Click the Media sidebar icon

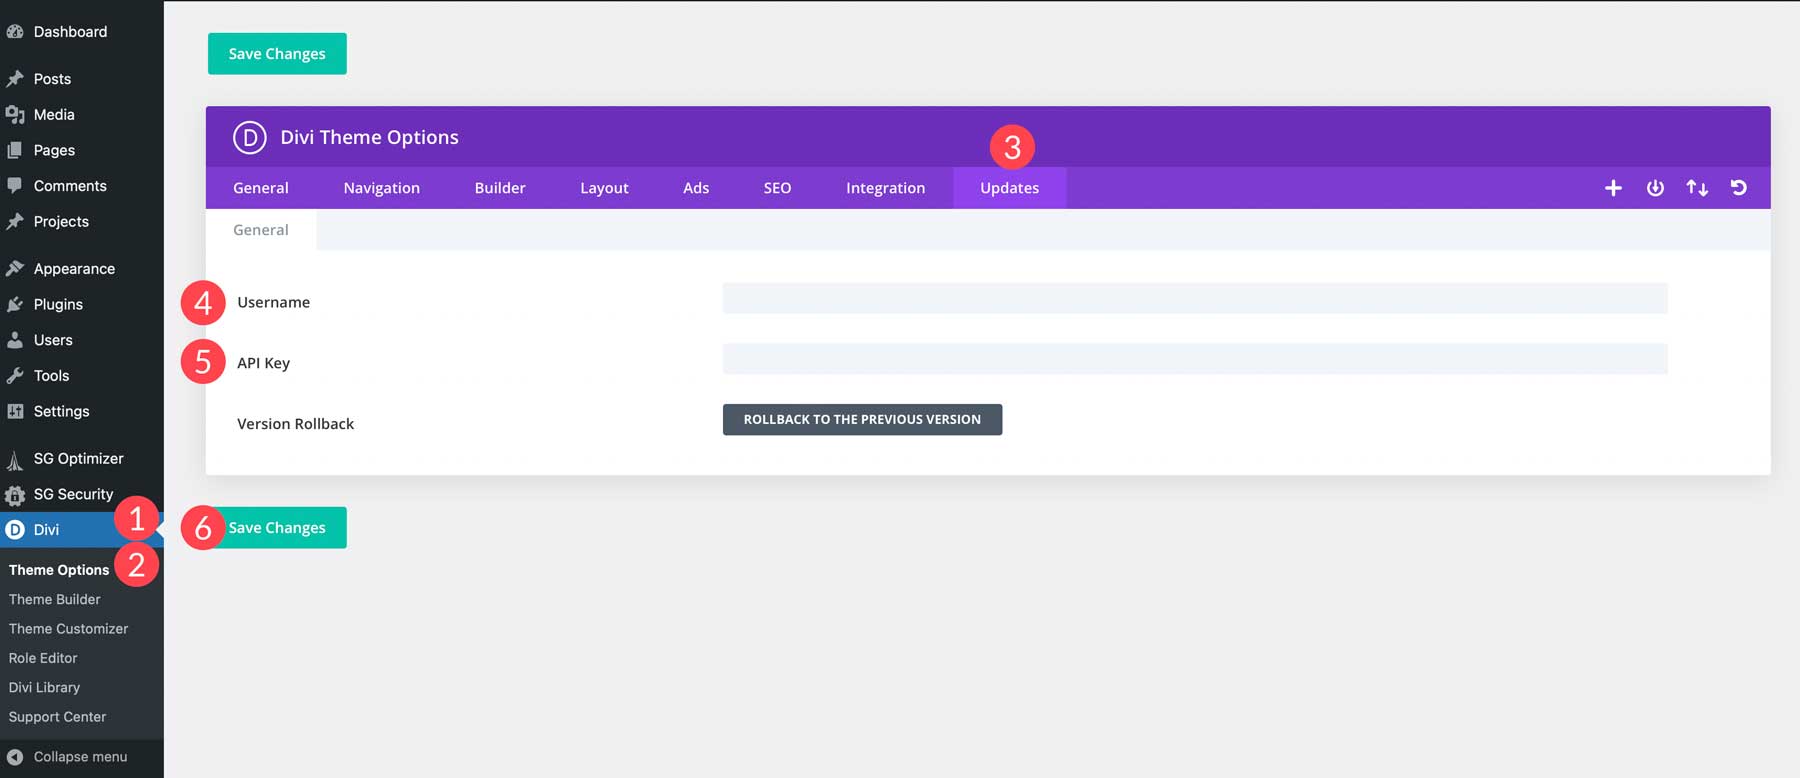(15, 115)
